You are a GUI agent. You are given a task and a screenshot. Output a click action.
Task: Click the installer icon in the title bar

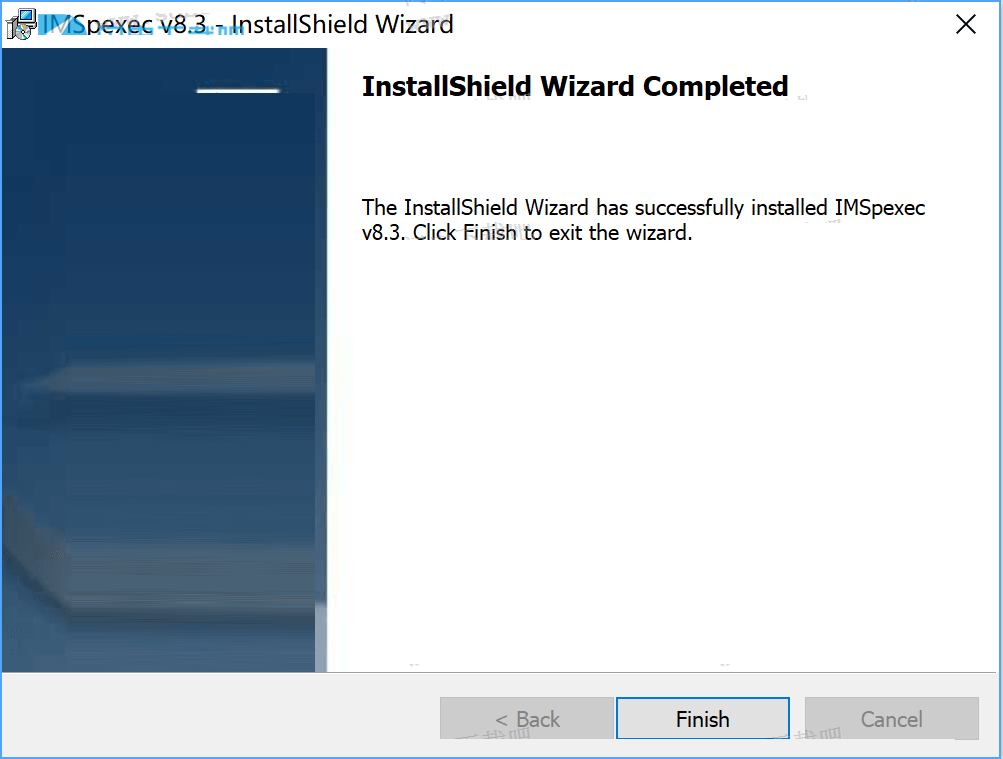pyautogui.click(x=21, y=25)
